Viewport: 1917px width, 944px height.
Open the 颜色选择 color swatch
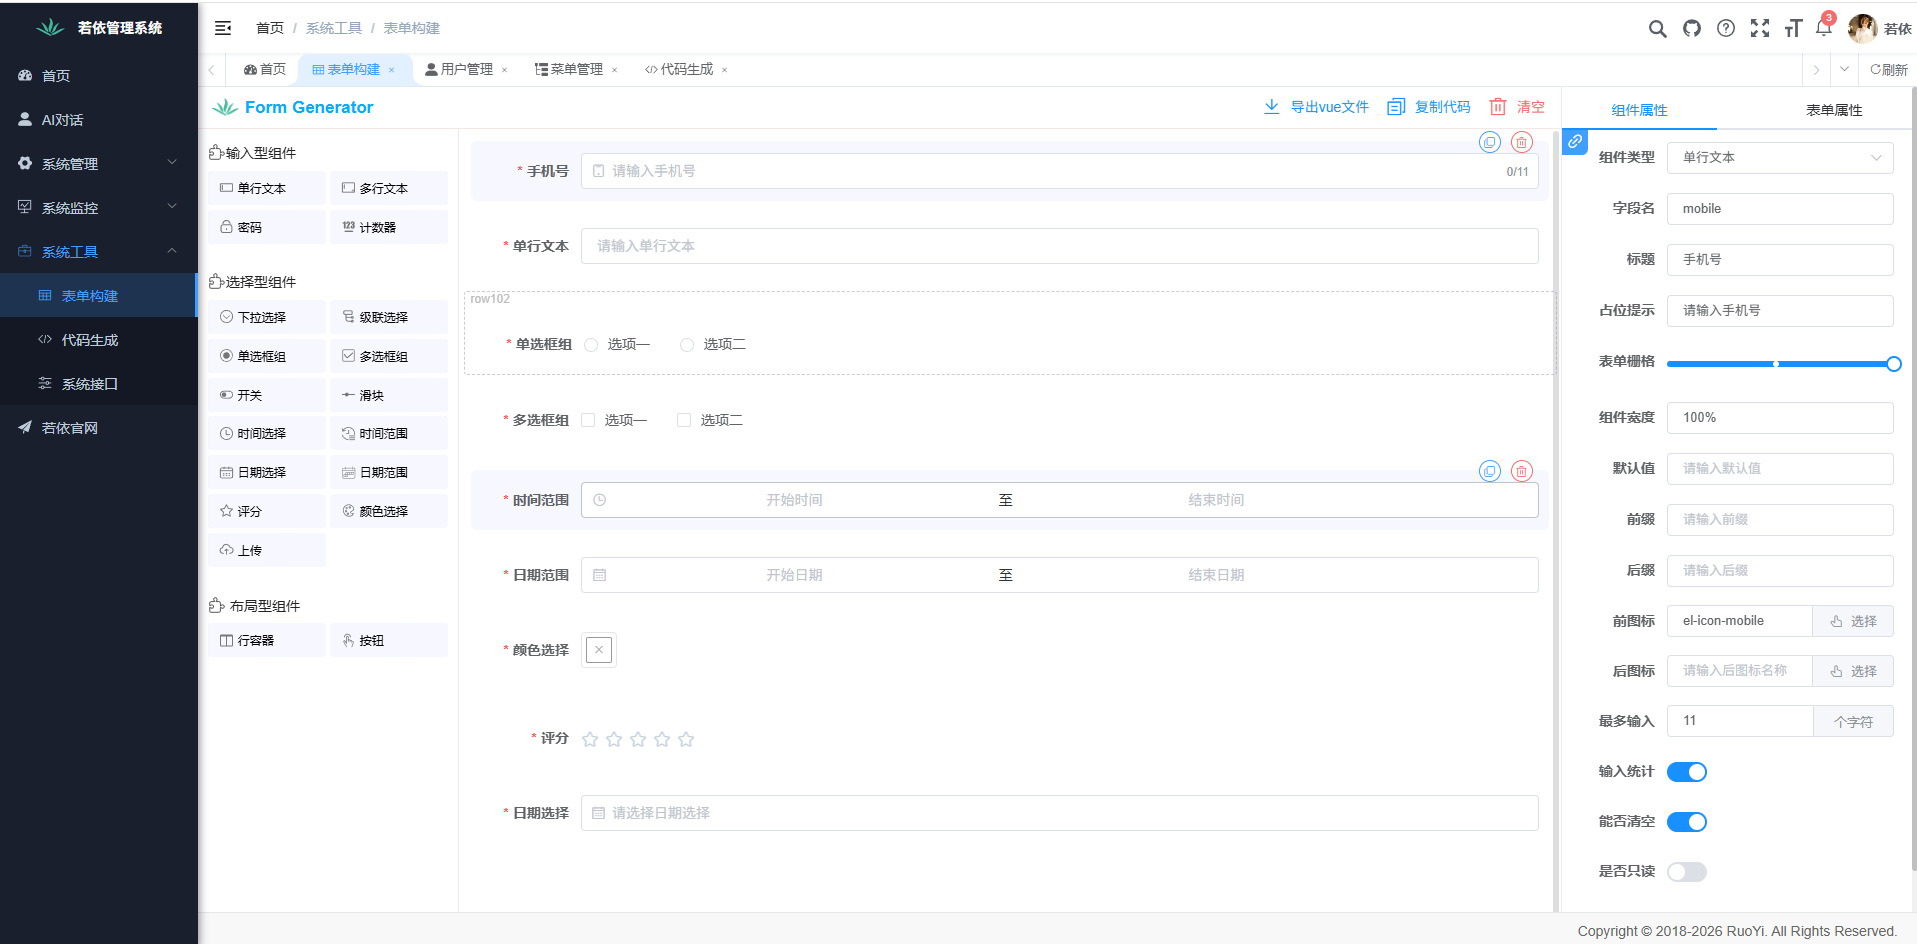point(599,650)
